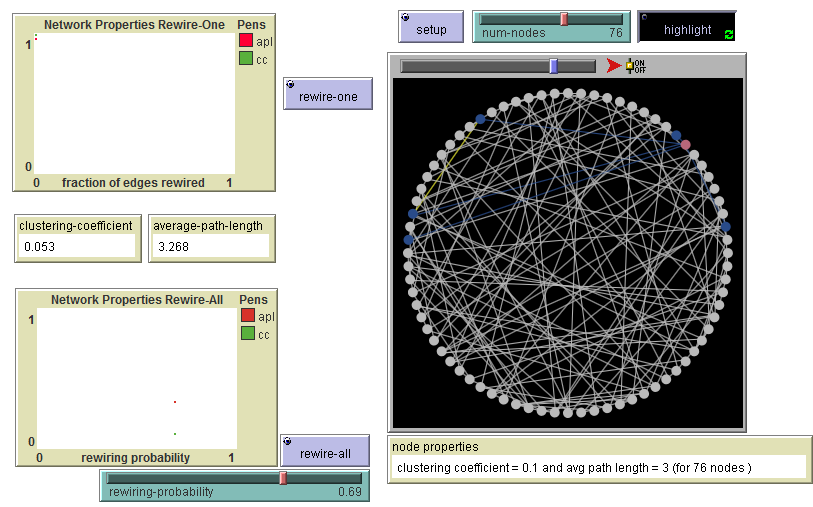
Task: Click the node properties label
Action: coord(435,447)
